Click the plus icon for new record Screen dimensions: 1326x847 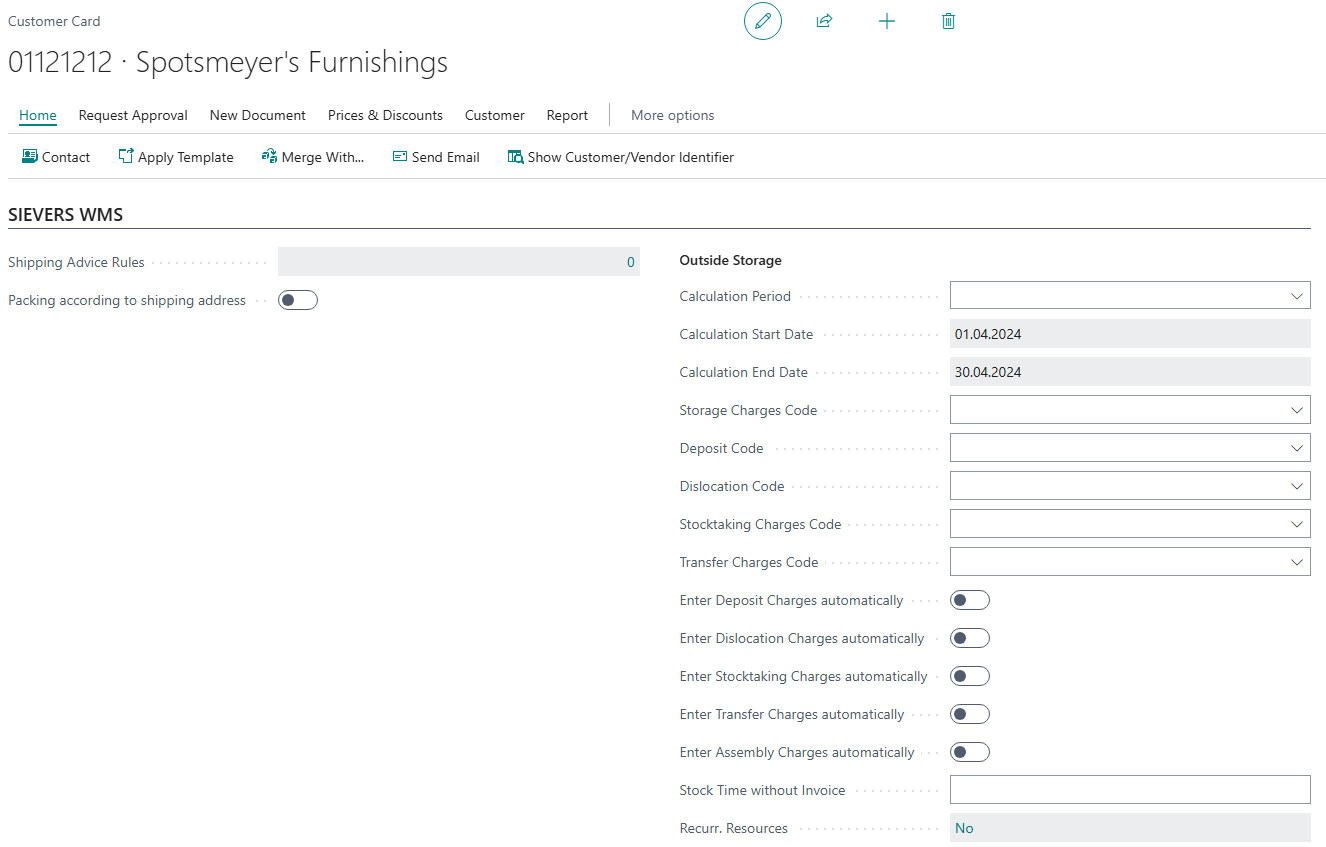click(x=887, y=21)
